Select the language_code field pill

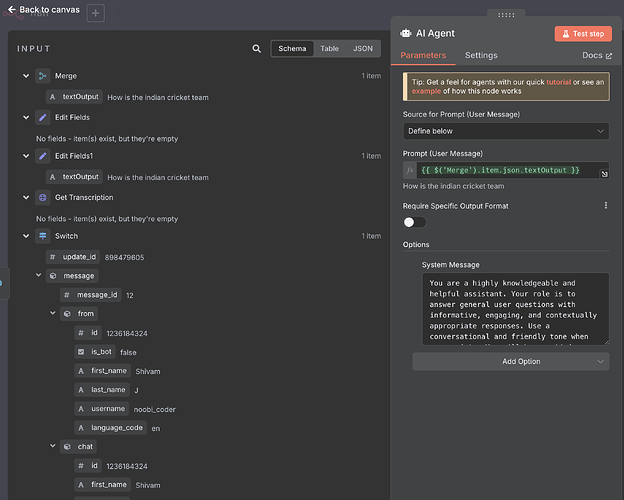point(111,428)
